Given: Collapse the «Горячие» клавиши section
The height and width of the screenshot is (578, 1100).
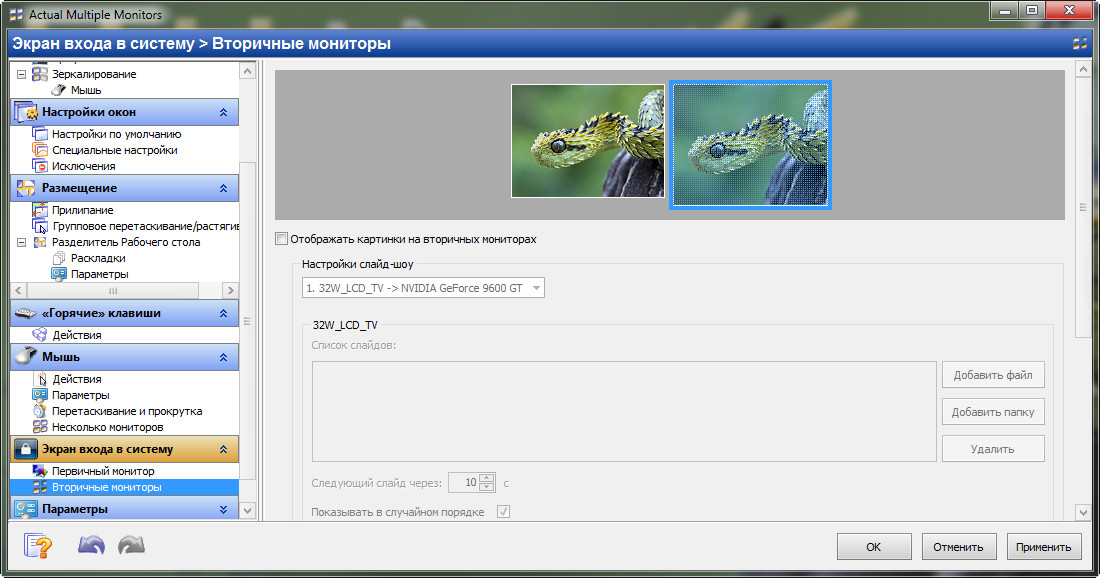Looking at the screenshot, I should coord(223,313).
